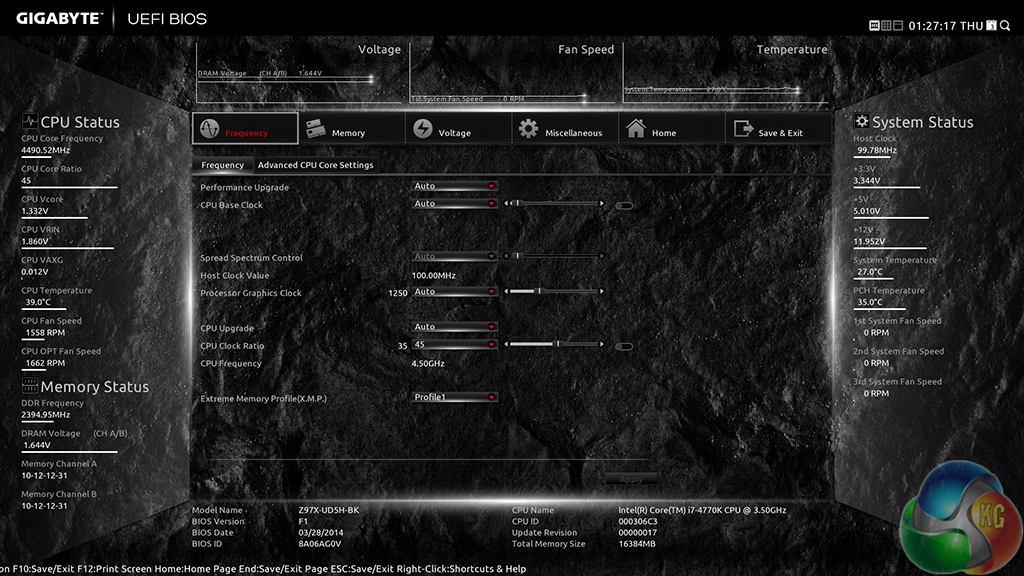Click the Host Clock Value 100.00MHz
Screen dimensions: 1024x576
point(434,276)
